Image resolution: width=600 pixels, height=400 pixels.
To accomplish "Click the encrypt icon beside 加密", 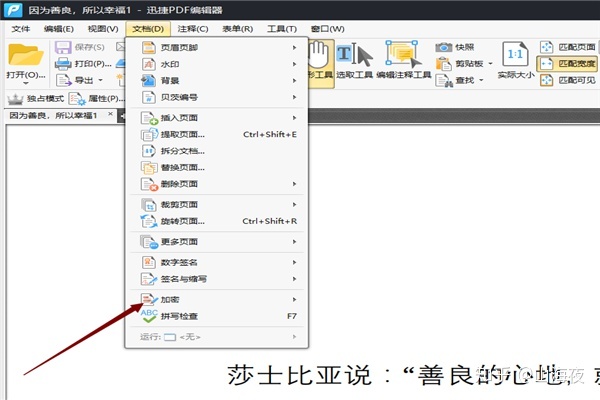I will tap(149, 299).
